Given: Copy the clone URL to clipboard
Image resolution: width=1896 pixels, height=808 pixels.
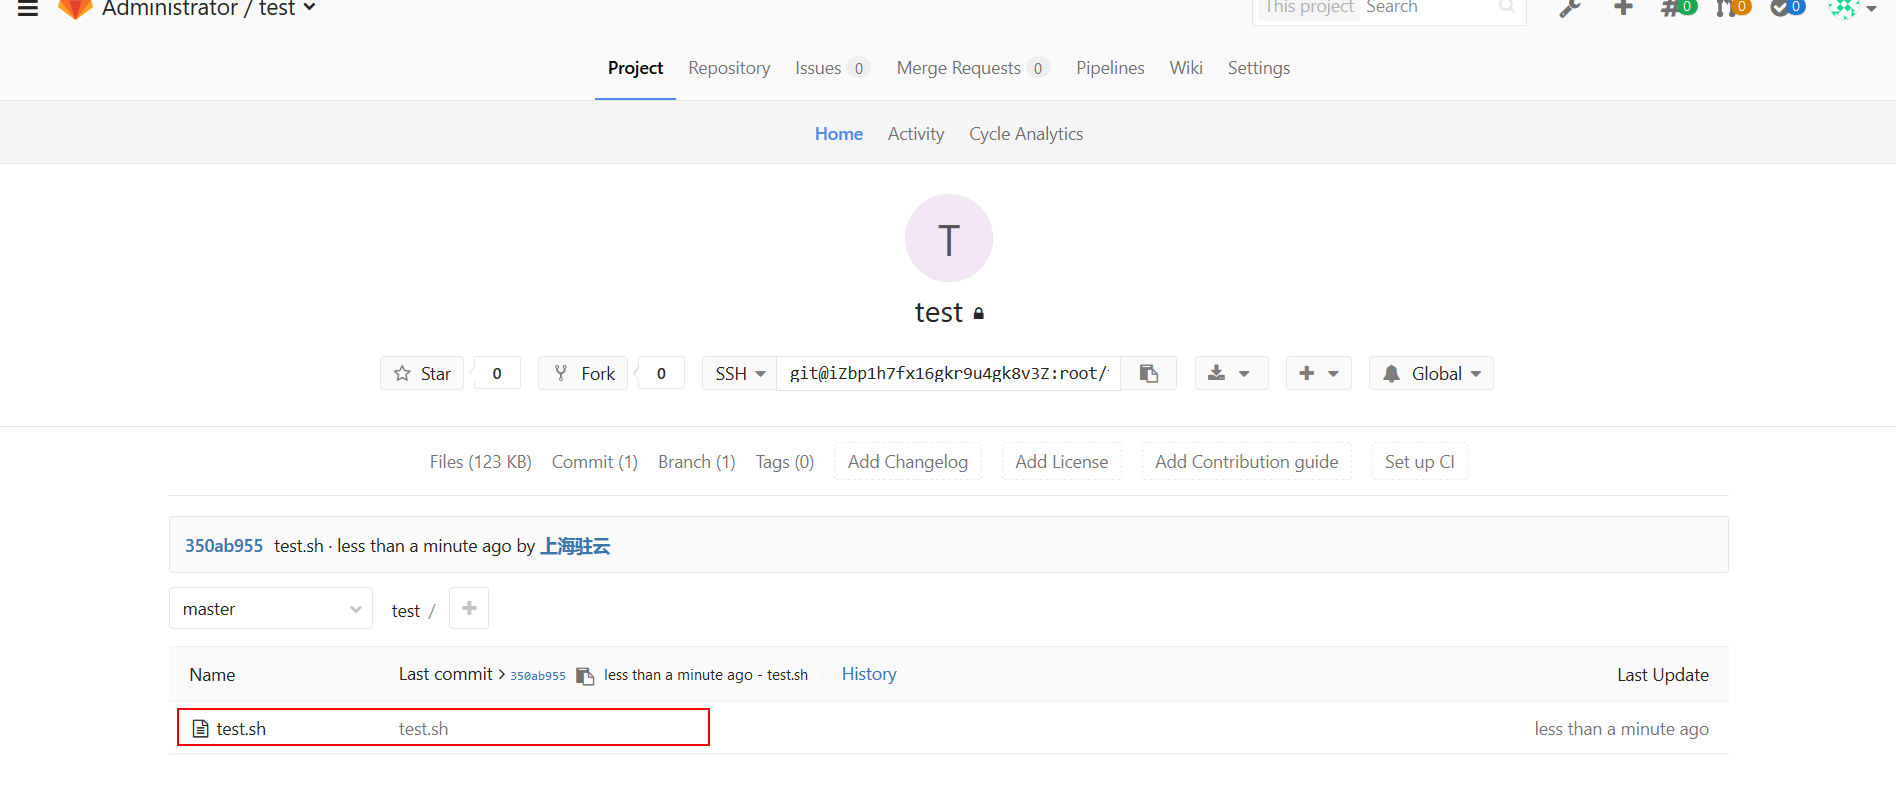Looking at the screenshot, I should 1149,373.
